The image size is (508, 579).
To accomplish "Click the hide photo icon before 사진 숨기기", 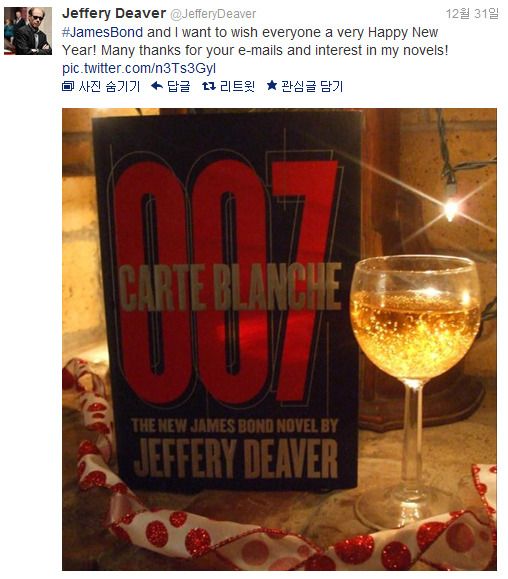I will (68, 86).
